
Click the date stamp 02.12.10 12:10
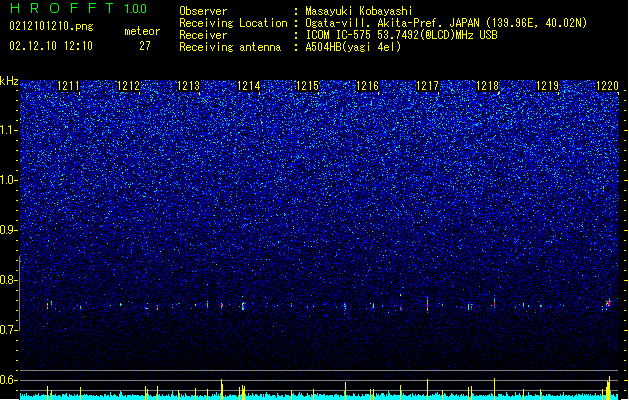point(51,46)
